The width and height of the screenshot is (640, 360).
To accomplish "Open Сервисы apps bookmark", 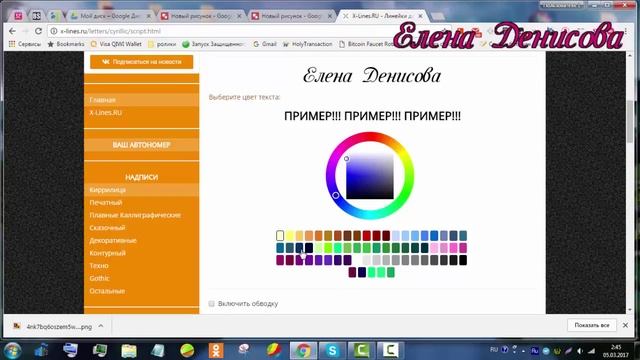I will pos(25,44).
